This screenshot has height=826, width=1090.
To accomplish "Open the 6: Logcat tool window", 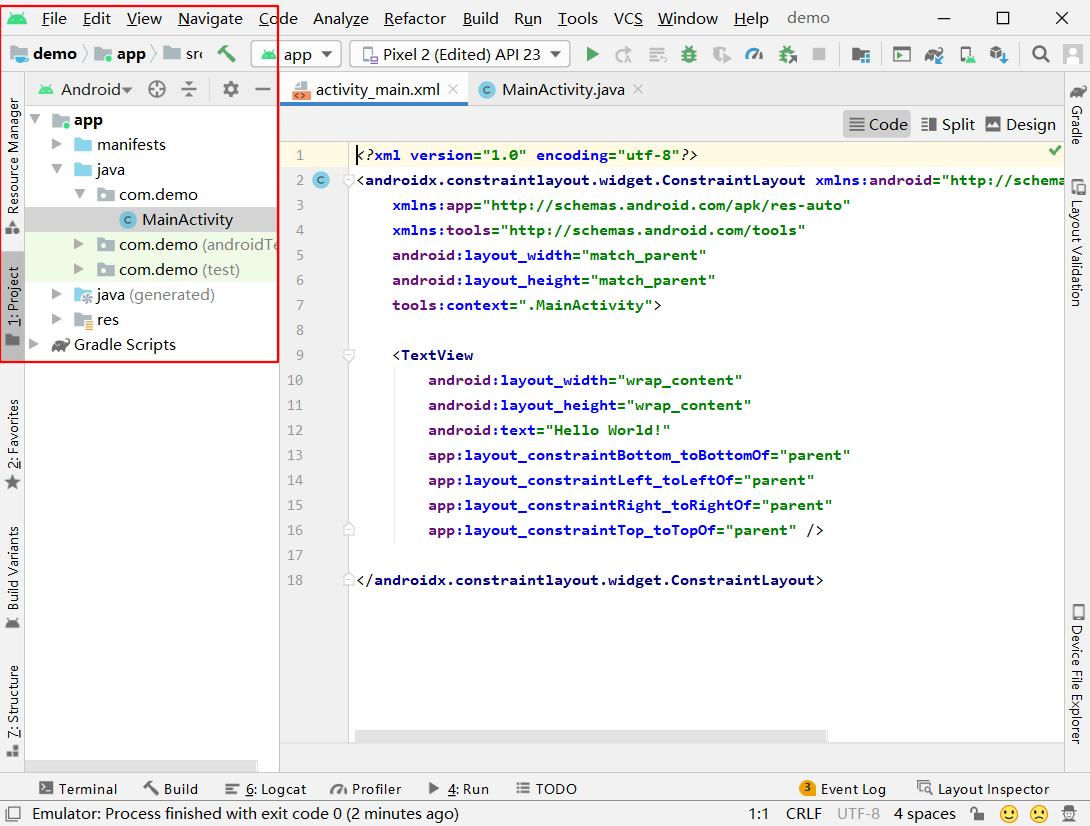I will tap(266, 788).
